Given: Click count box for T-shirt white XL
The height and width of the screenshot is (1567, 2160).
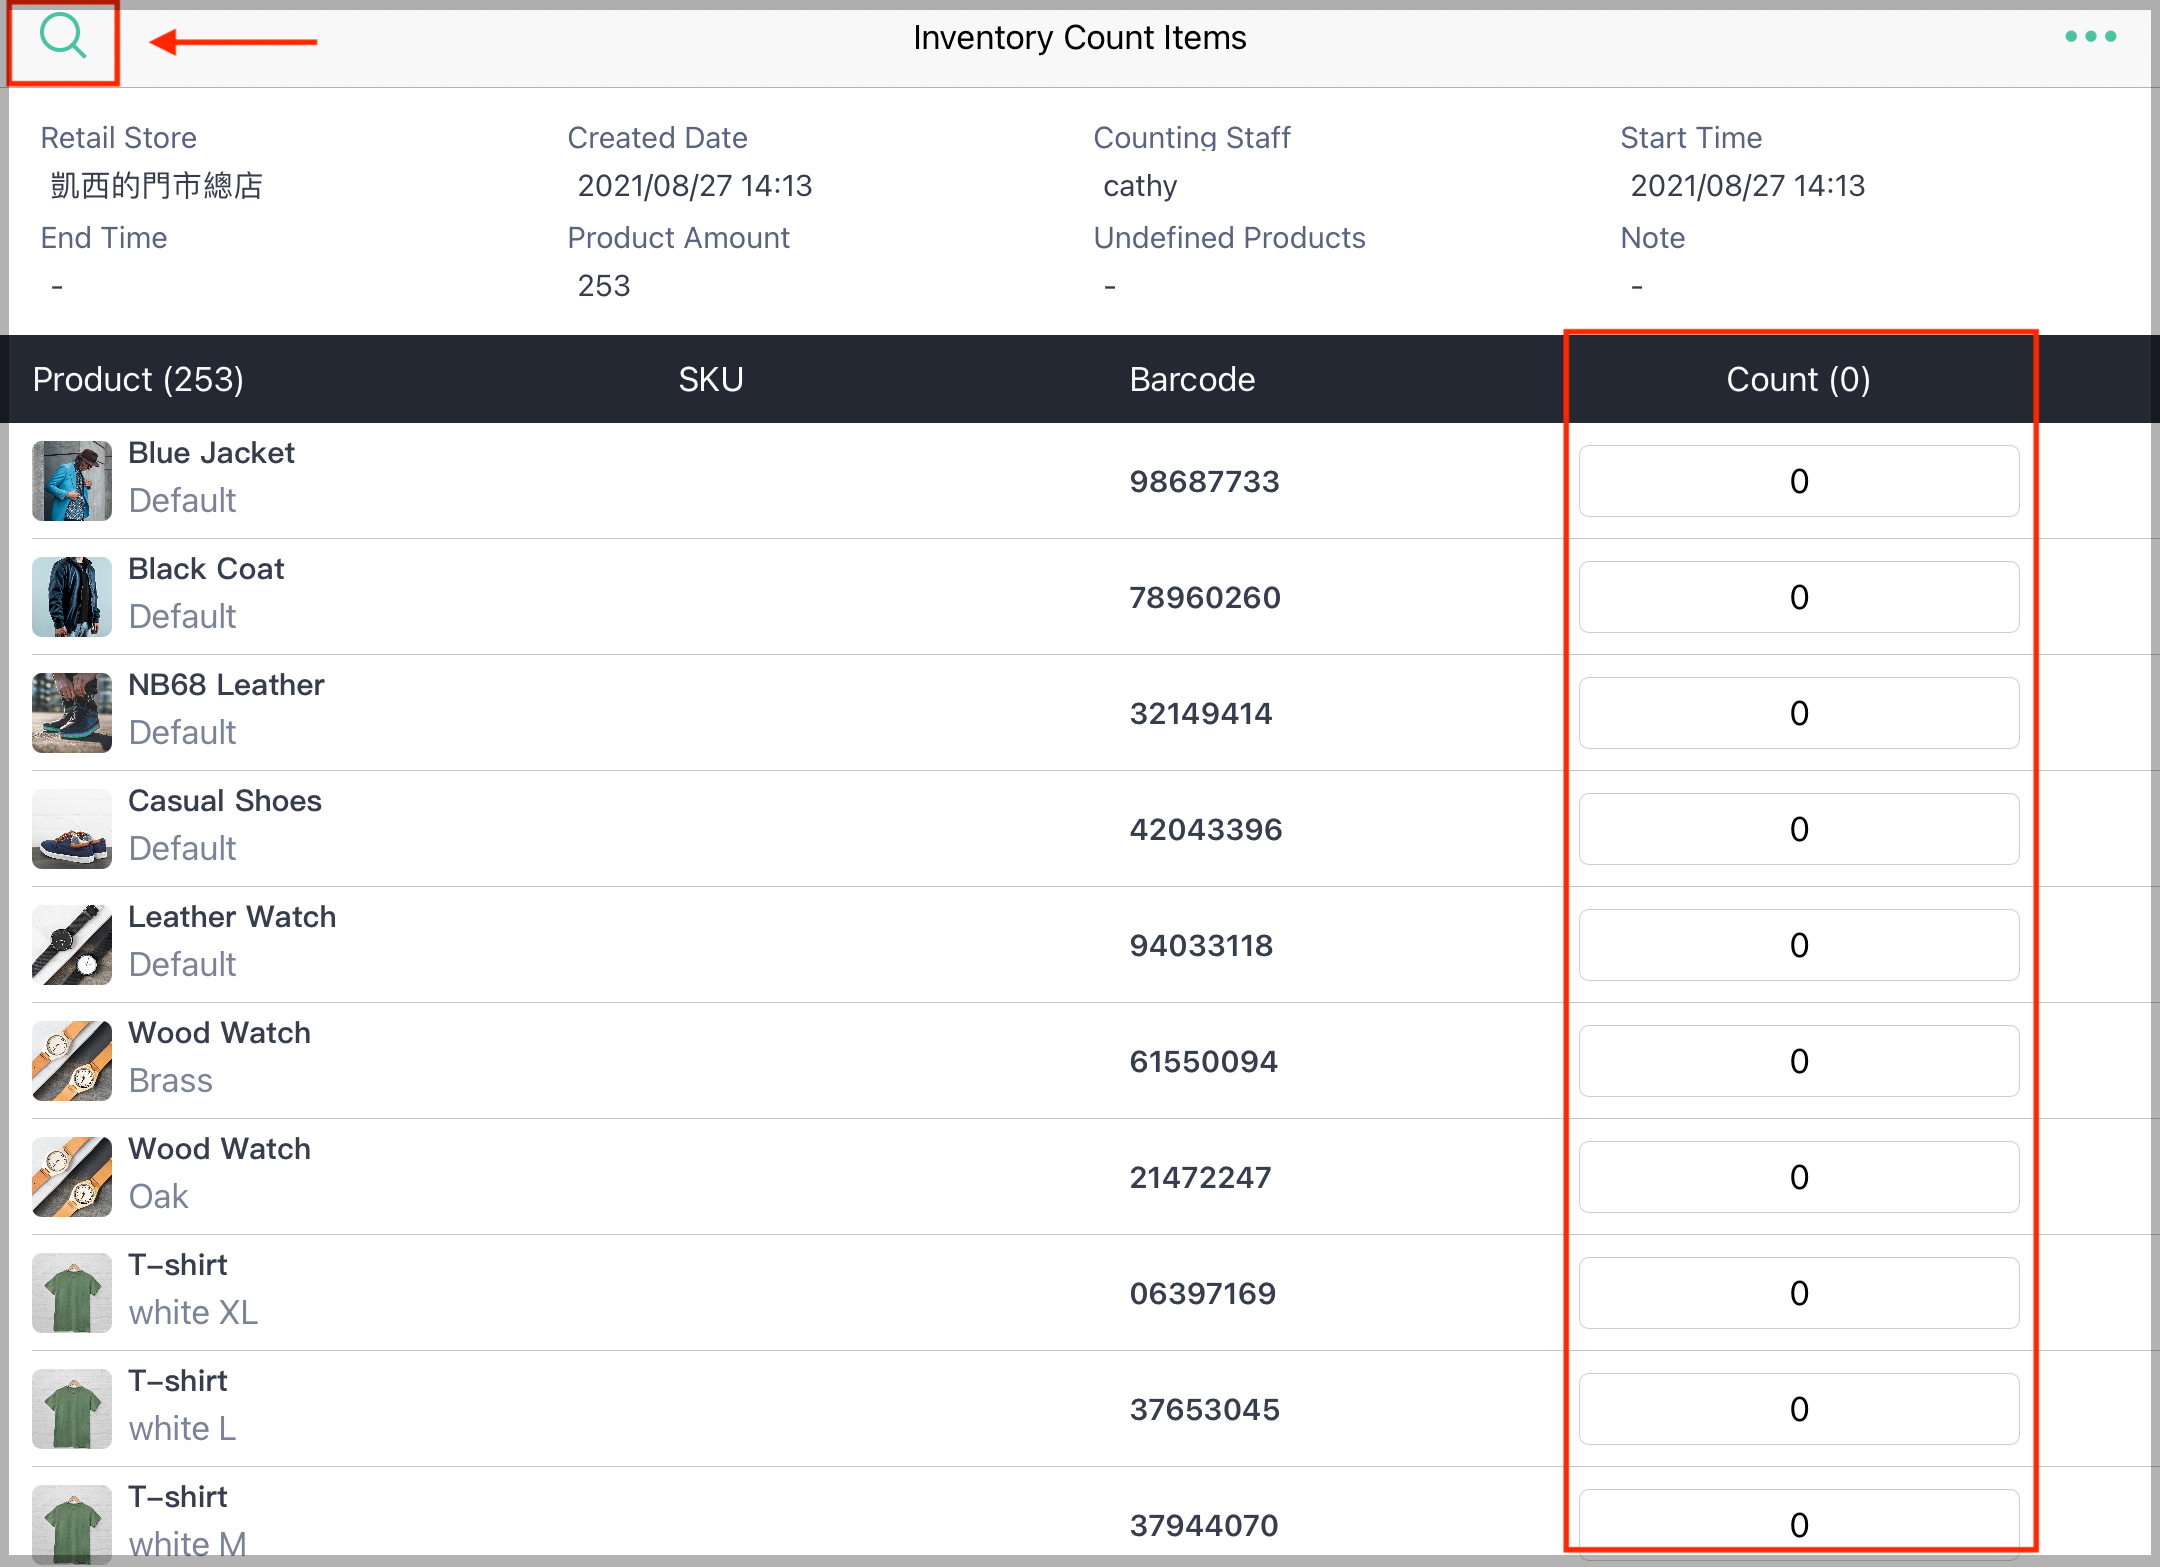Looking at the screenshot, I should click(x=1798, y=1292).
